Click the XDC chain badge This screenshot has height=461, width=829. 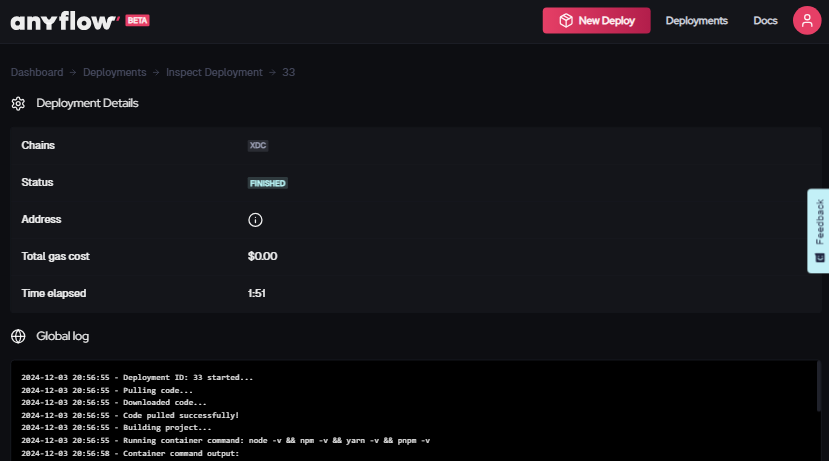tap(258, 146)
